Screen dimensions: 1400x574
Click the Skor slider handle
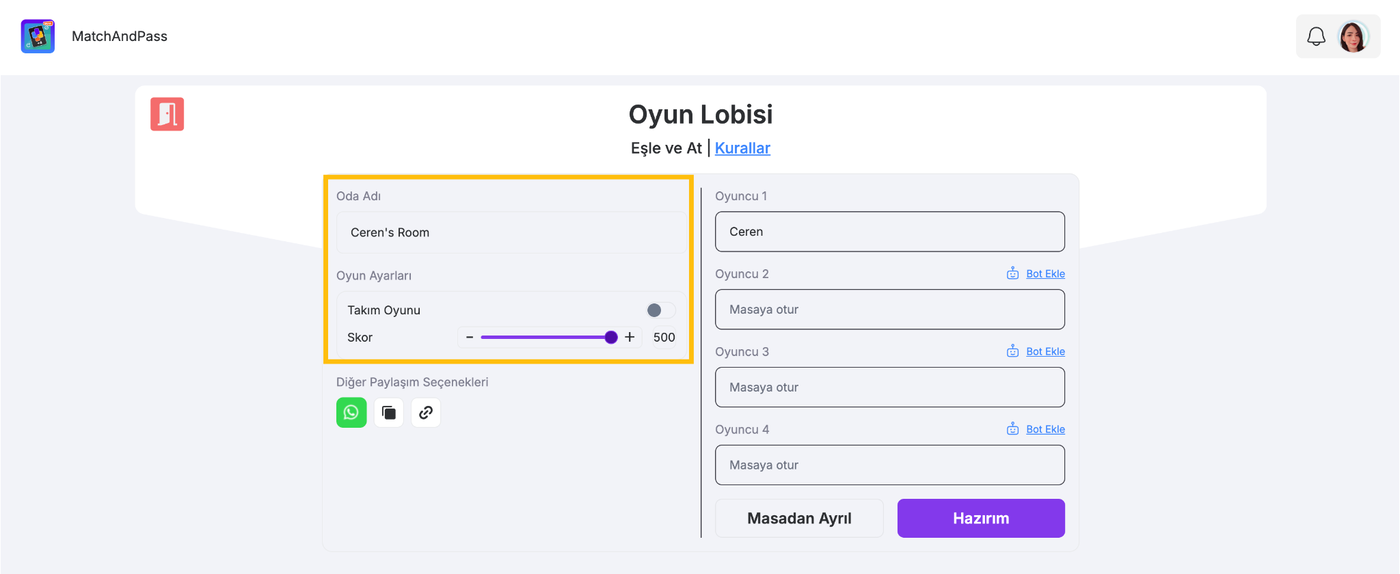[611, 337]
